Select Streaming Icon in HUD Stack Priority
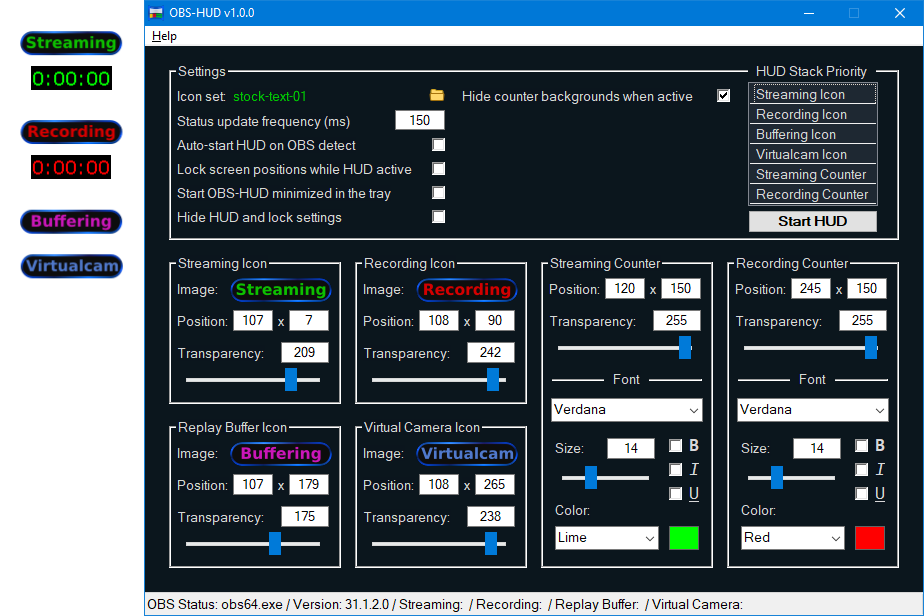Screen dimensions: 924x616 point(813,94)
